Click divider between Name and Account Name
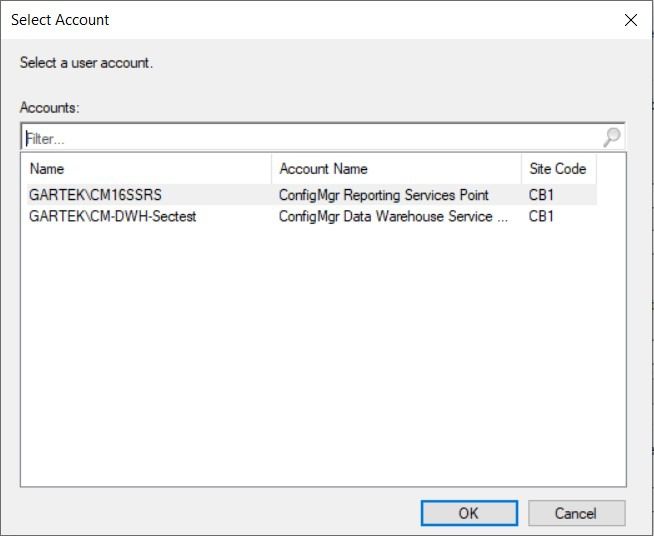The height and width of the screenshot is (536, 654). pyautogui.click(x=271, y=169)
